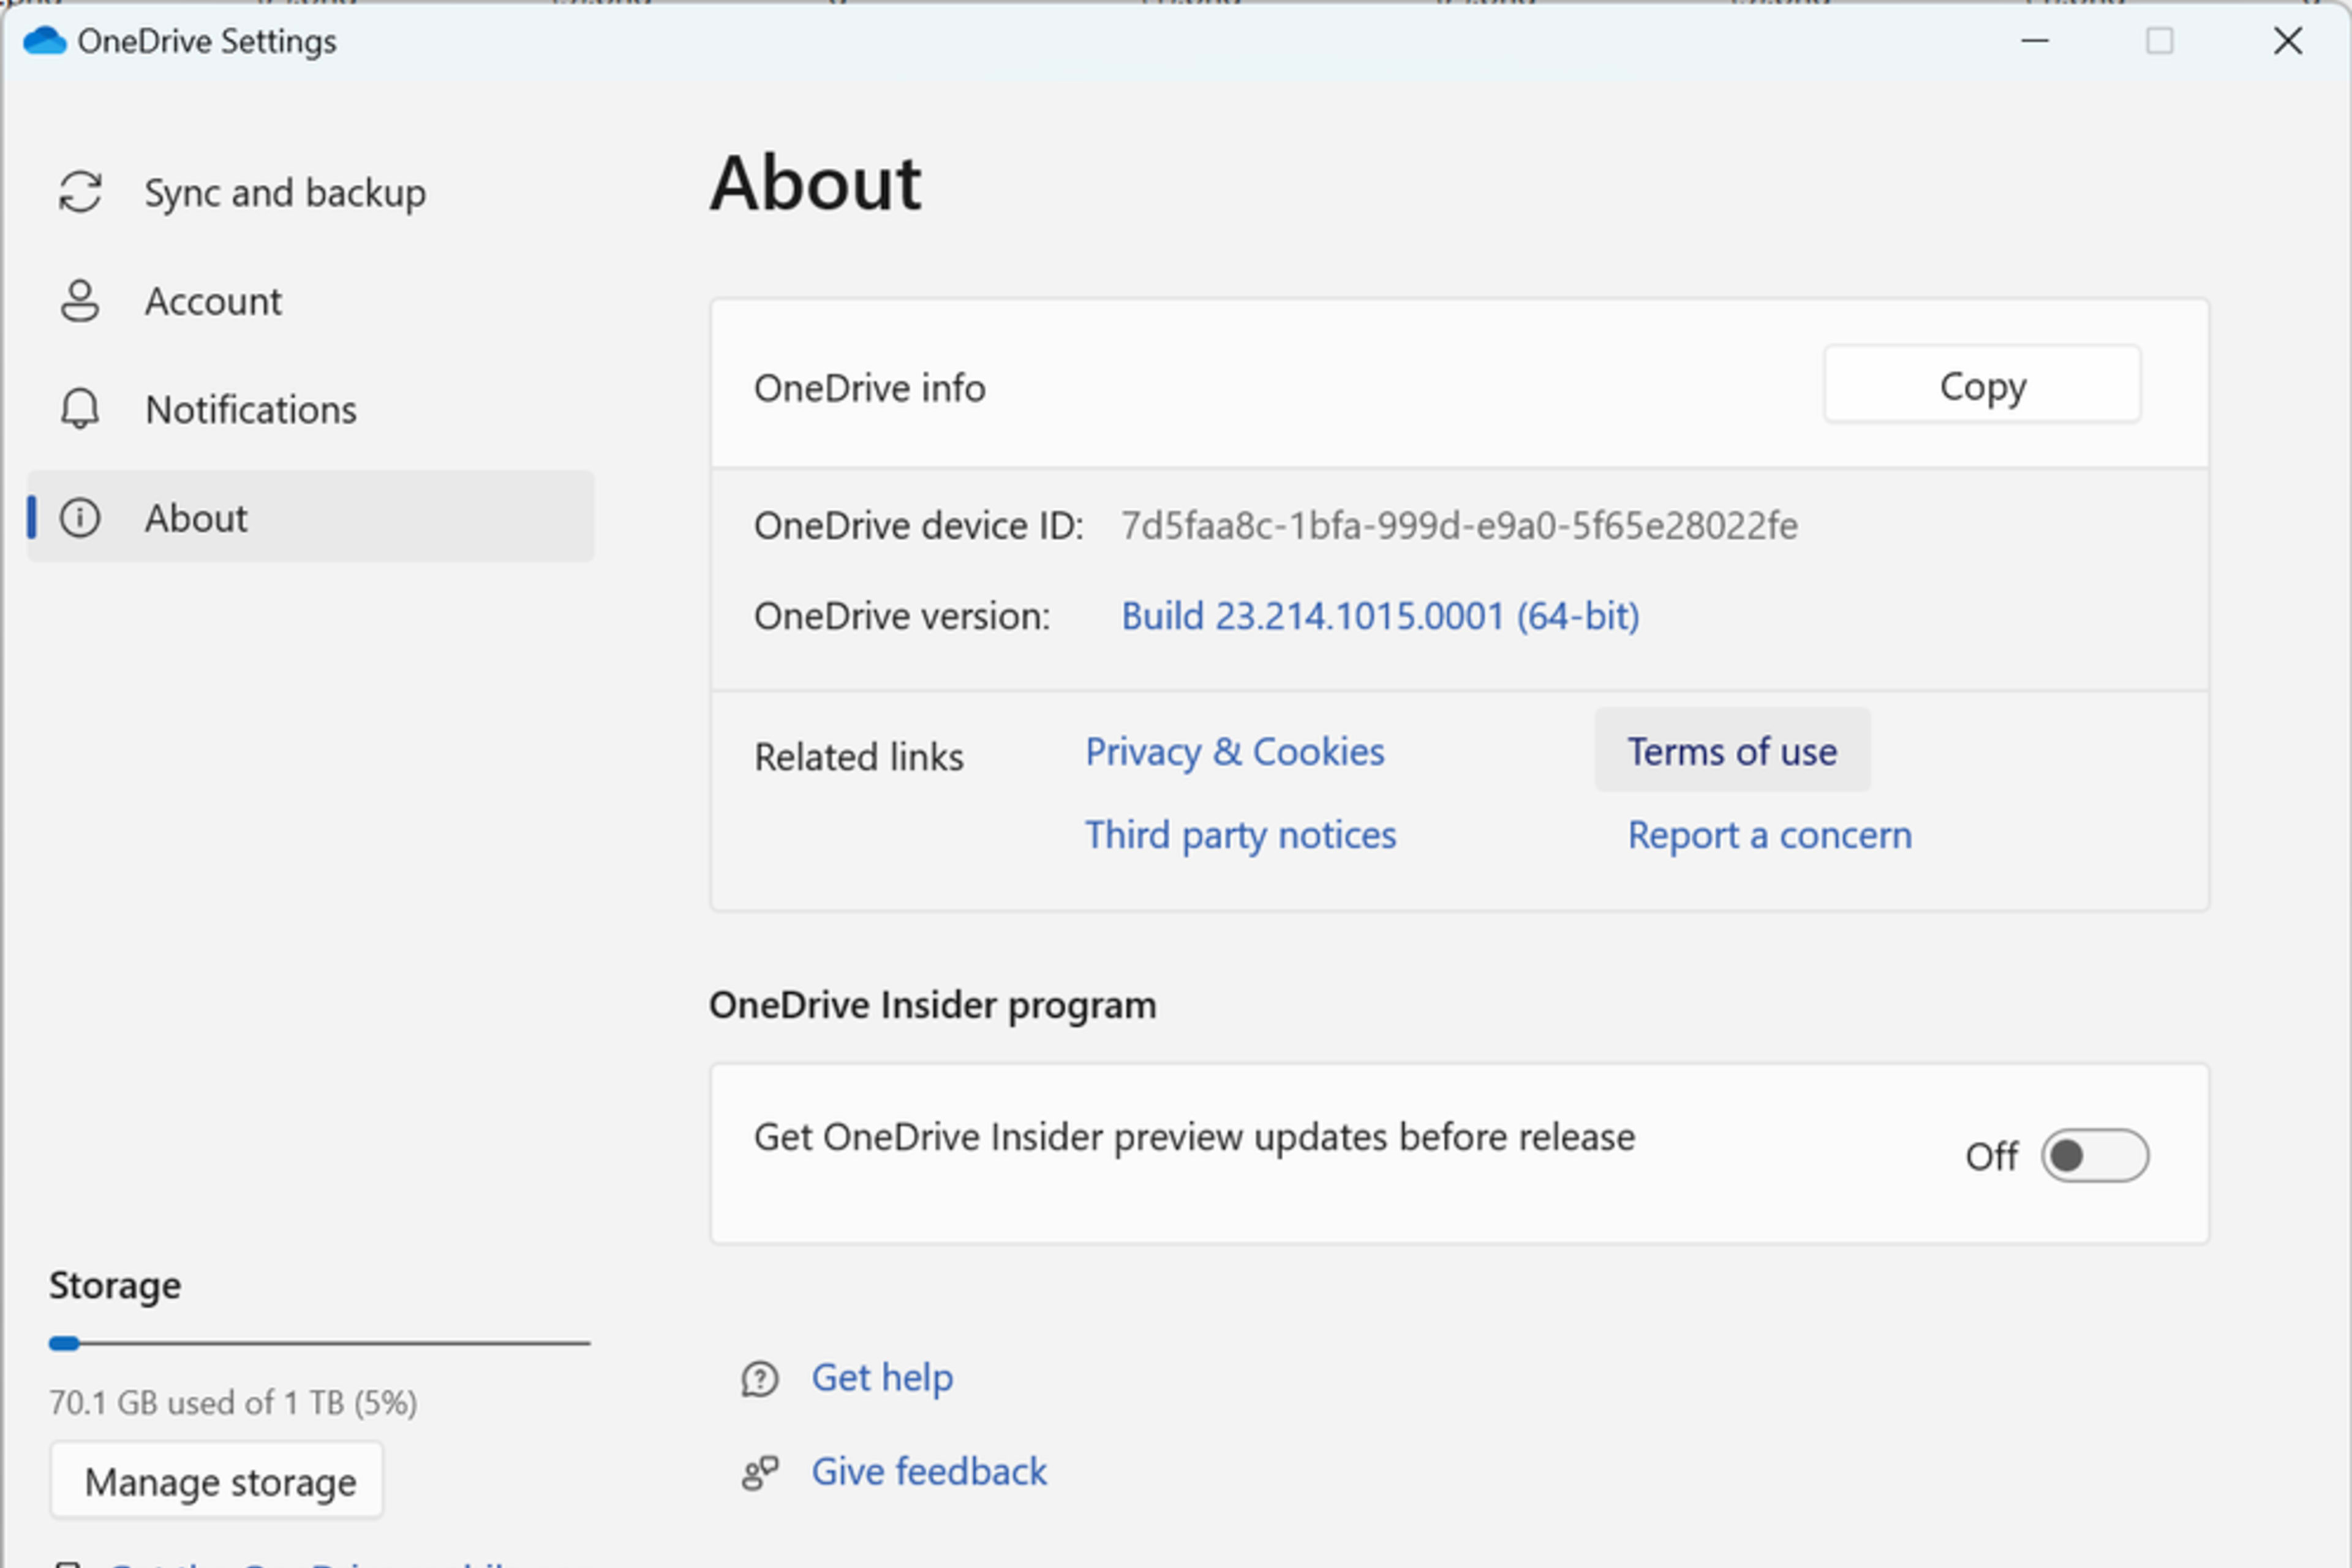Select the About page in sidebar
Viewport: 2352px width, 1568px height.
pos(311,517)
